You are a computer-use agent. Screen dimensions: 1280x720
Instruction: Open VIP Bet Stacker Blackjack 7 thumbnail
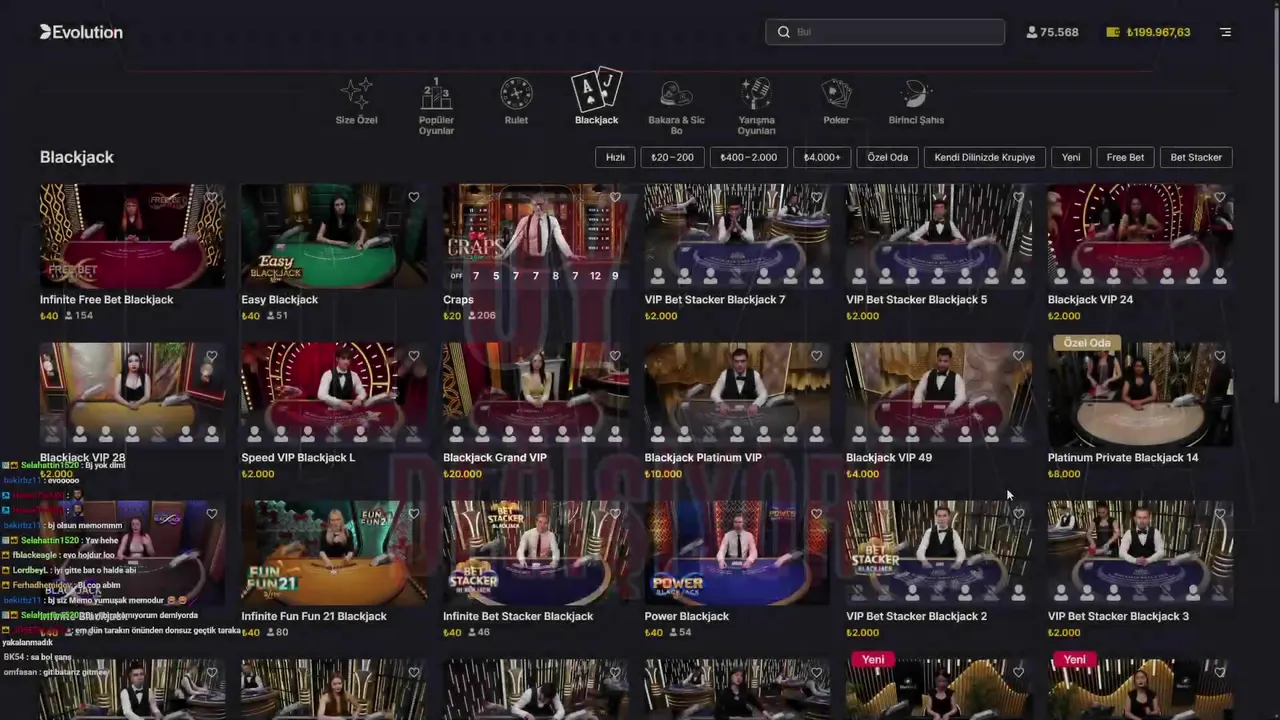737,236
